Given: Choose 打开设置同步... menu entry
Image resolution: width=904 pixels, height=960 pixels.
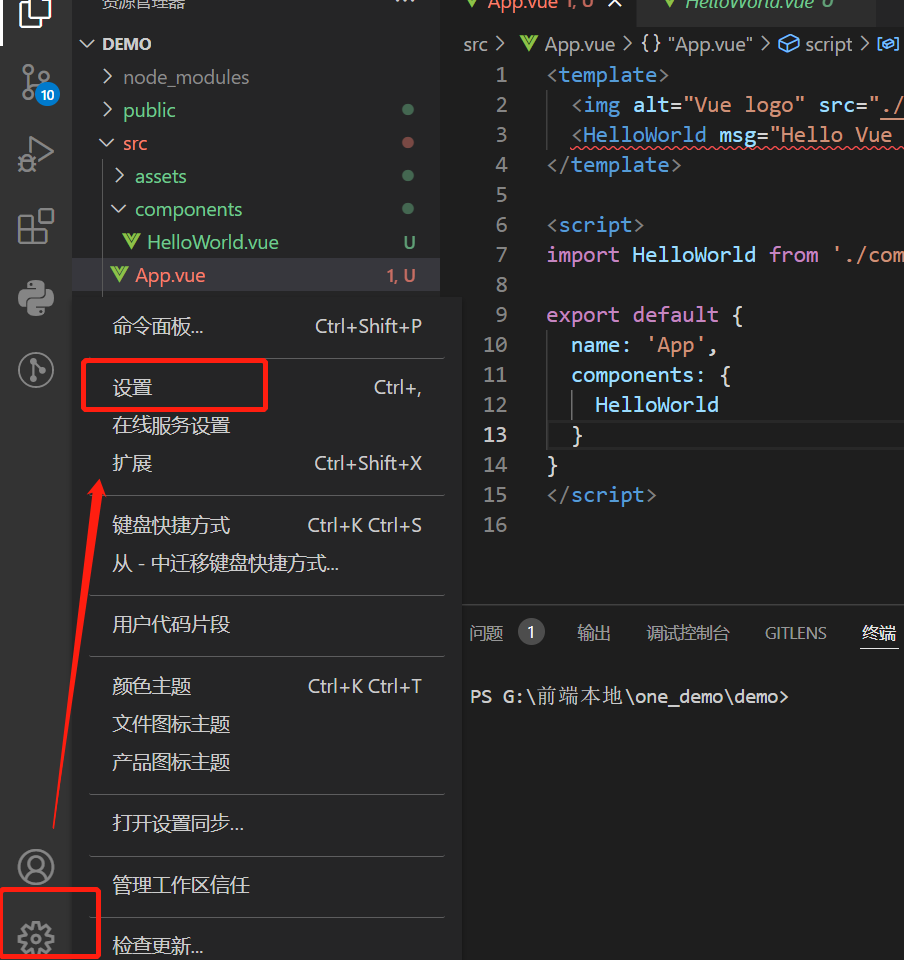Looking at the screenshot, I should pyautogui.click(x=267, y=823).
